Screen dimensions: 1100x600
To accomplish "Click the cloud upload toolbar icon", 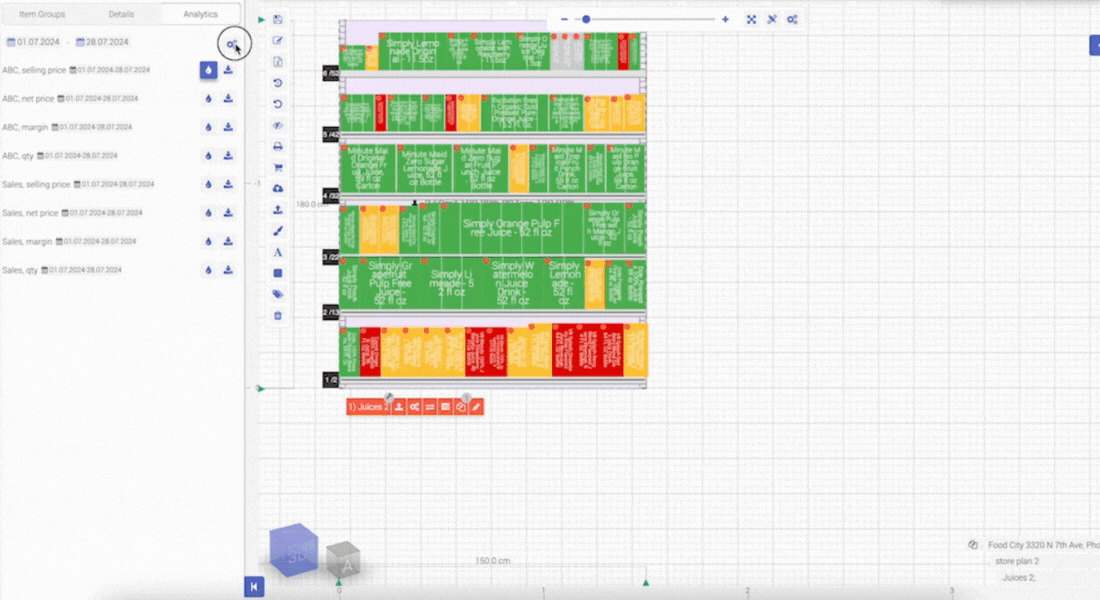I will click(x=278, y=189).
